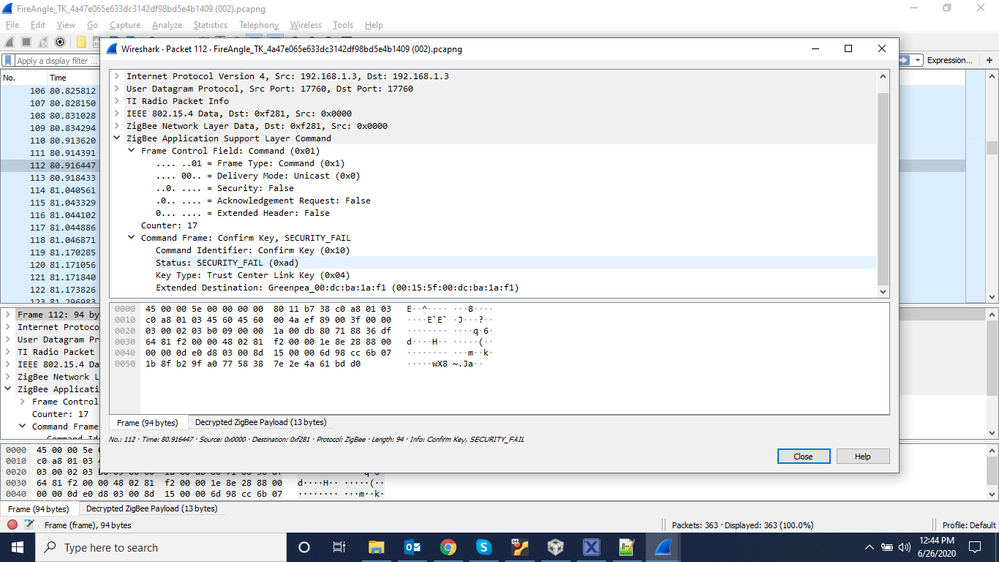The height and width of the screenshot is (562, 999).
Task: Show hidden system tray icons
Action: pos(869,547)
